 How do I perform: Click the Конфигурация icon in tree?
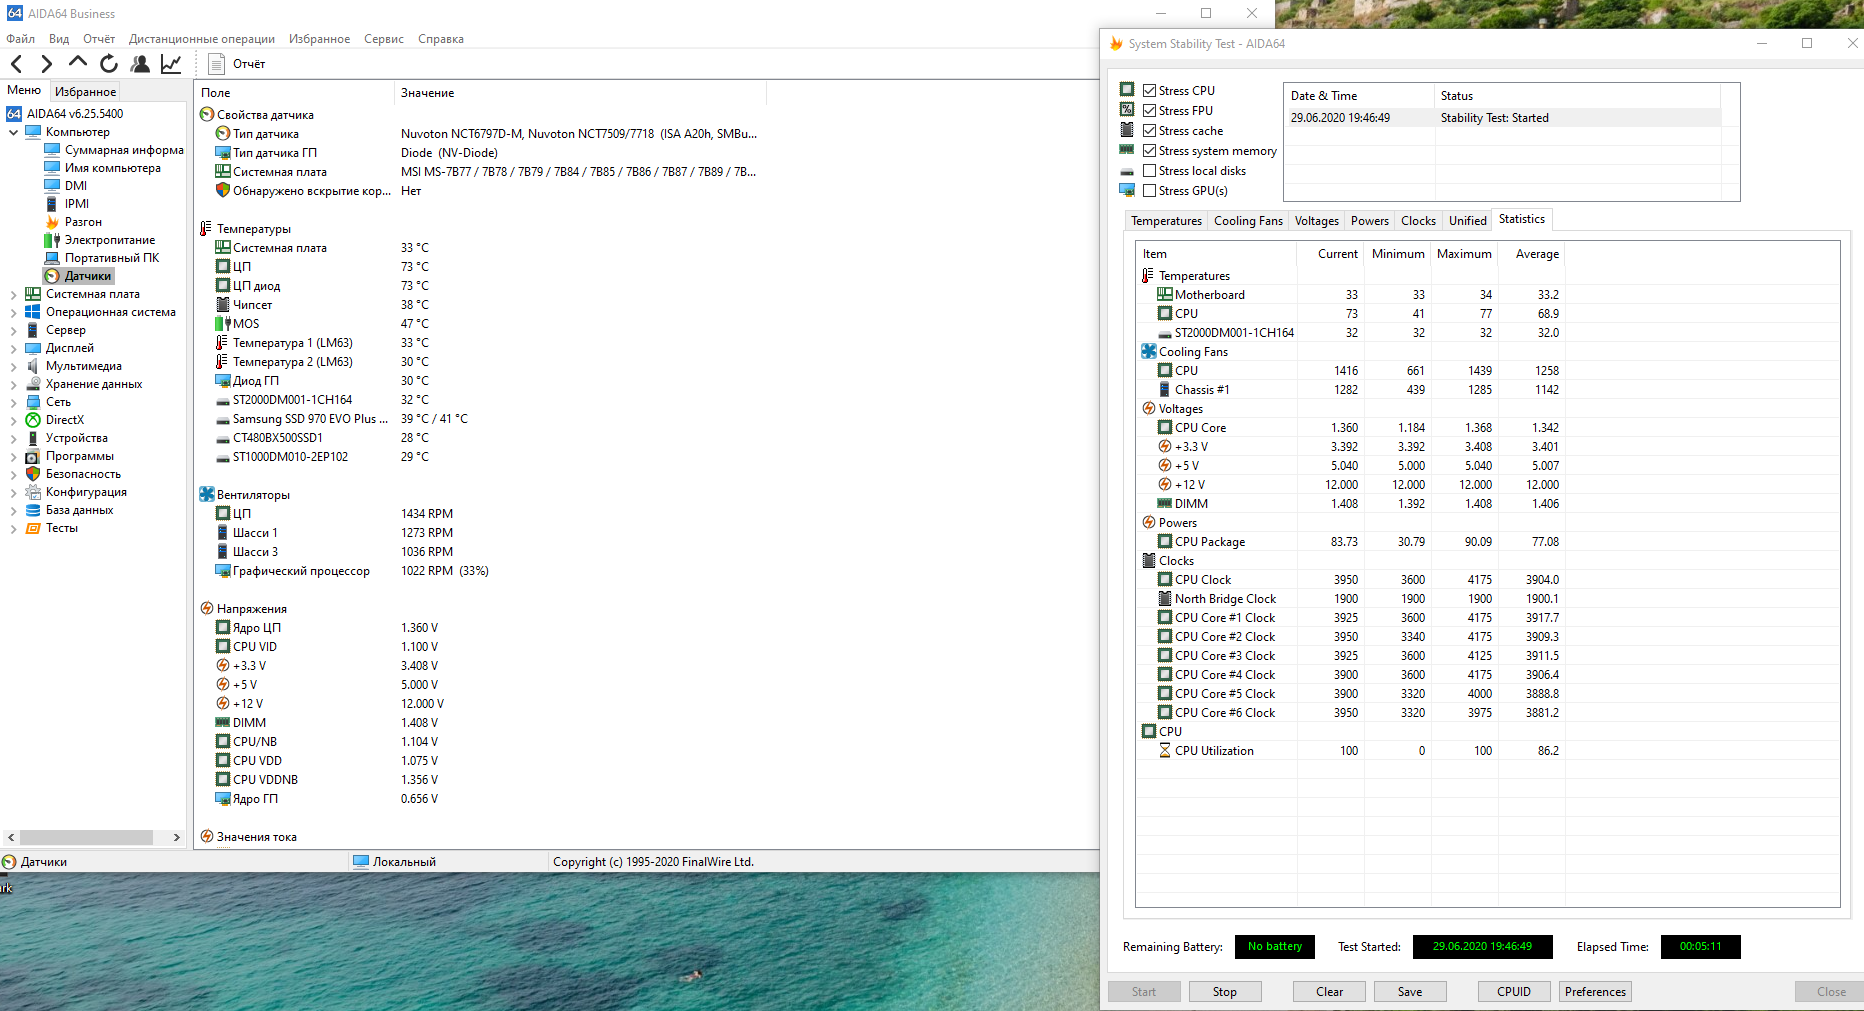click(33, 492)
